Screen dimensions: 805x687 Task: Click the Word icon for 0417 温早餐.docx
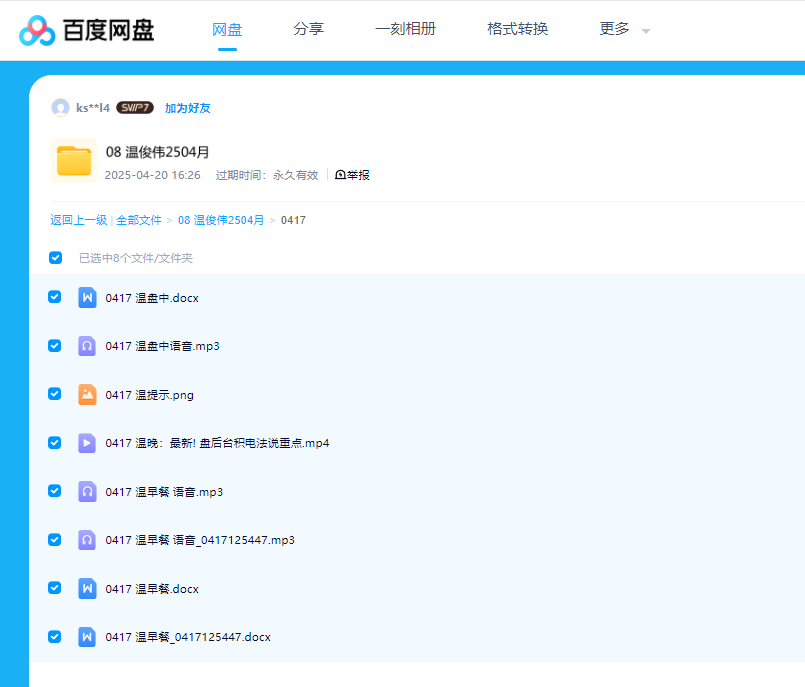(x=87, y=589)
